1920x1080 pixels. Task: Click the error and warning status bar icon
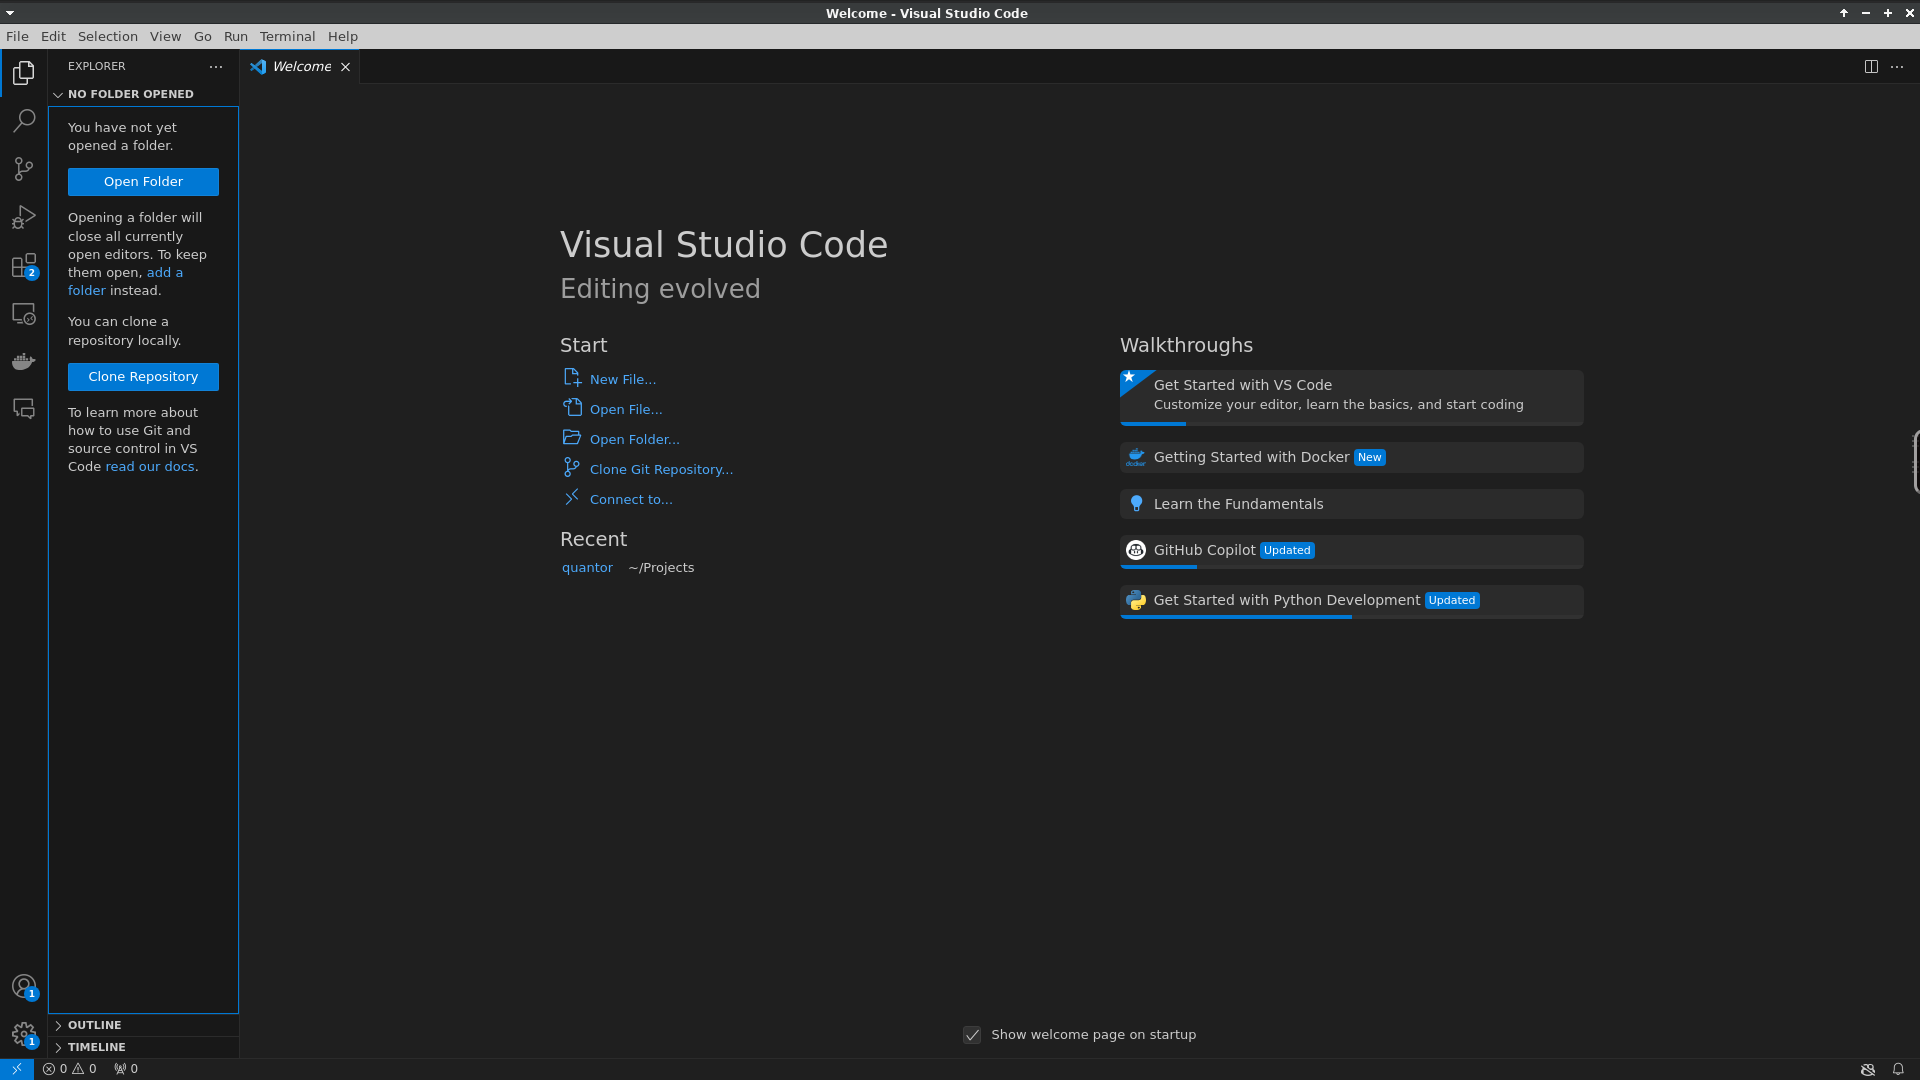[67, 1068]
